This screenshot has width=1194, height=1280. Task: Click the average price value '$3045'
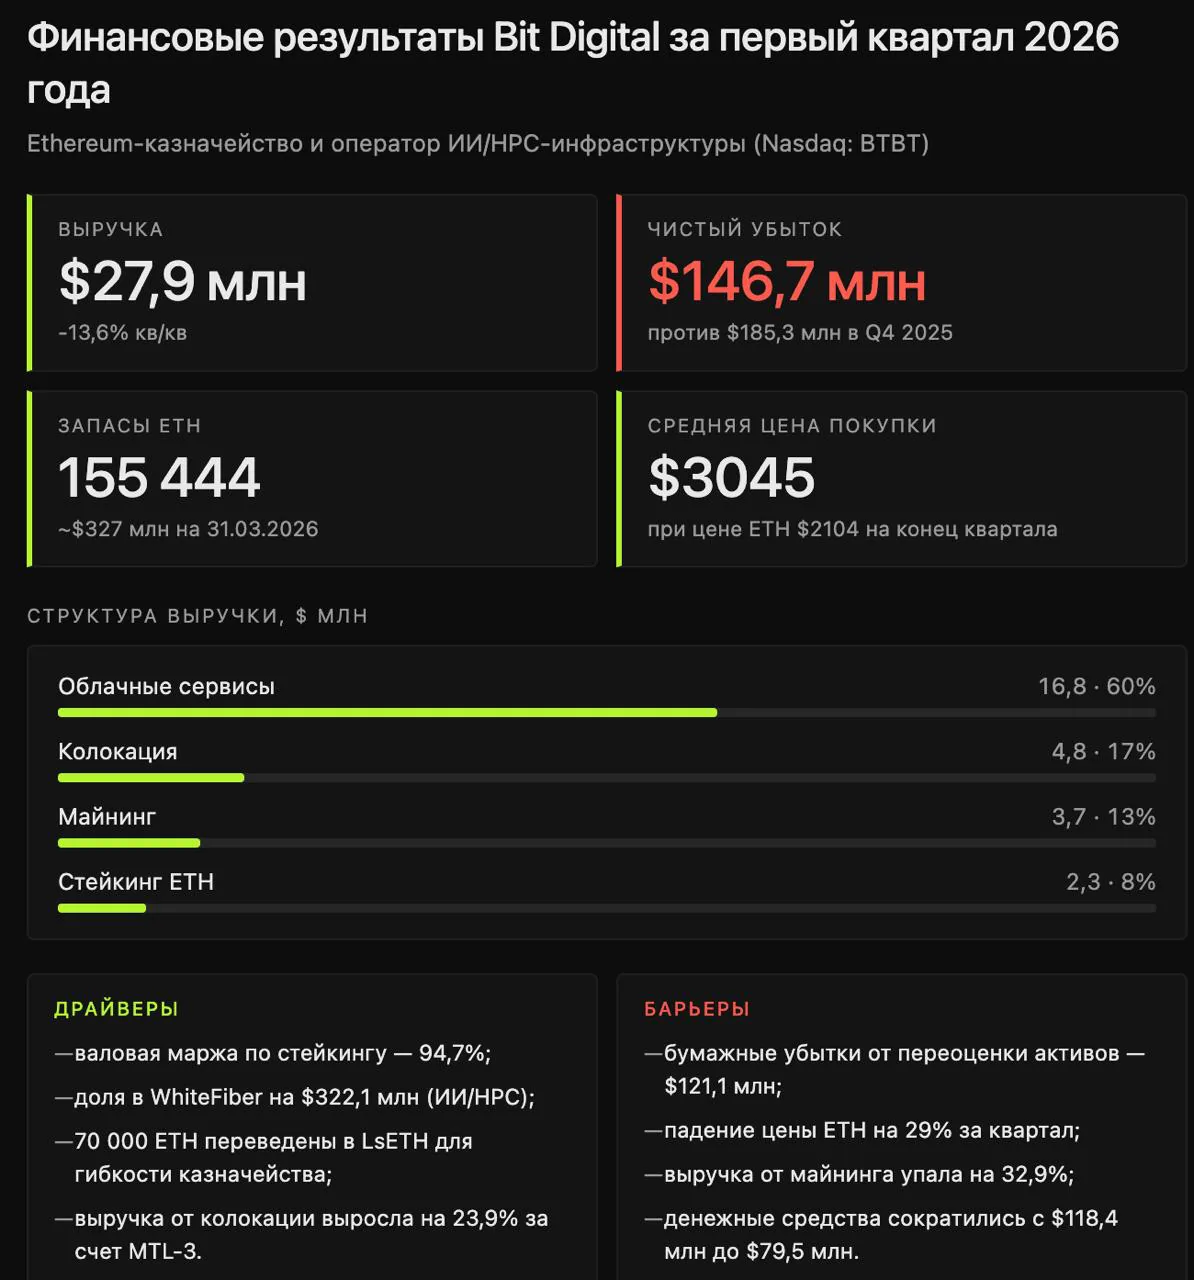[x=732, y=477]
